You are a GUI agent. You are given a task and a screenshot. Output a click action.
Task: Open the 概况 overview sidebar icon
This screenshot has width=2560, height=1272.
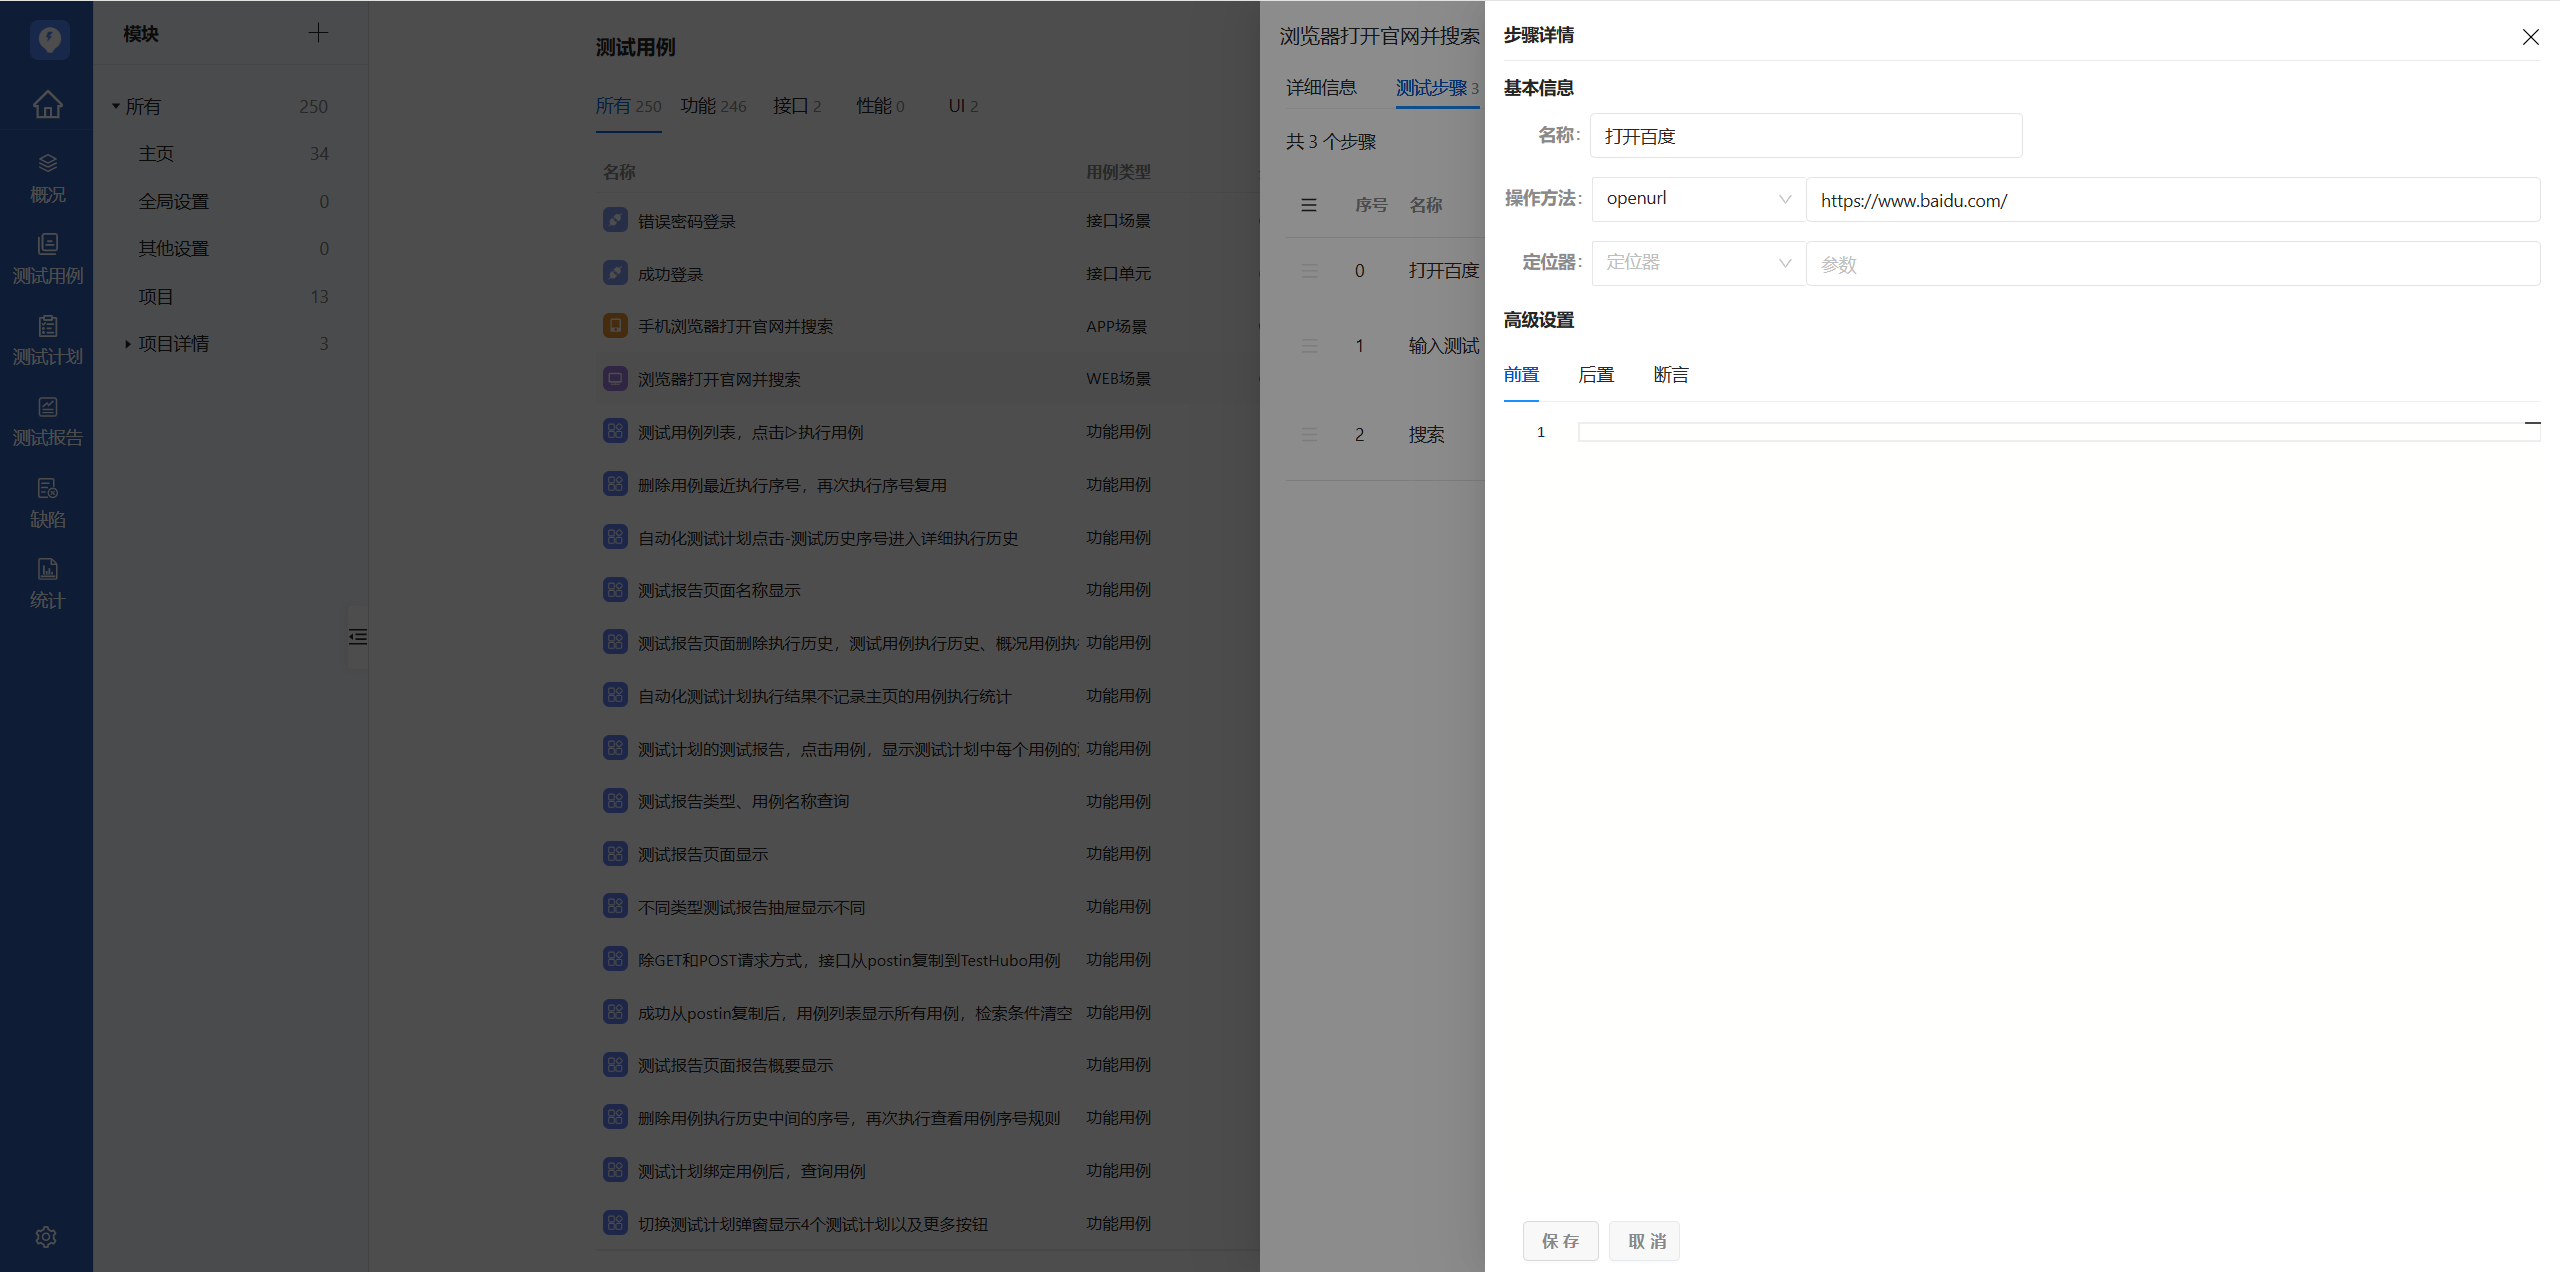pyautogui.click(x=47, y=178)
